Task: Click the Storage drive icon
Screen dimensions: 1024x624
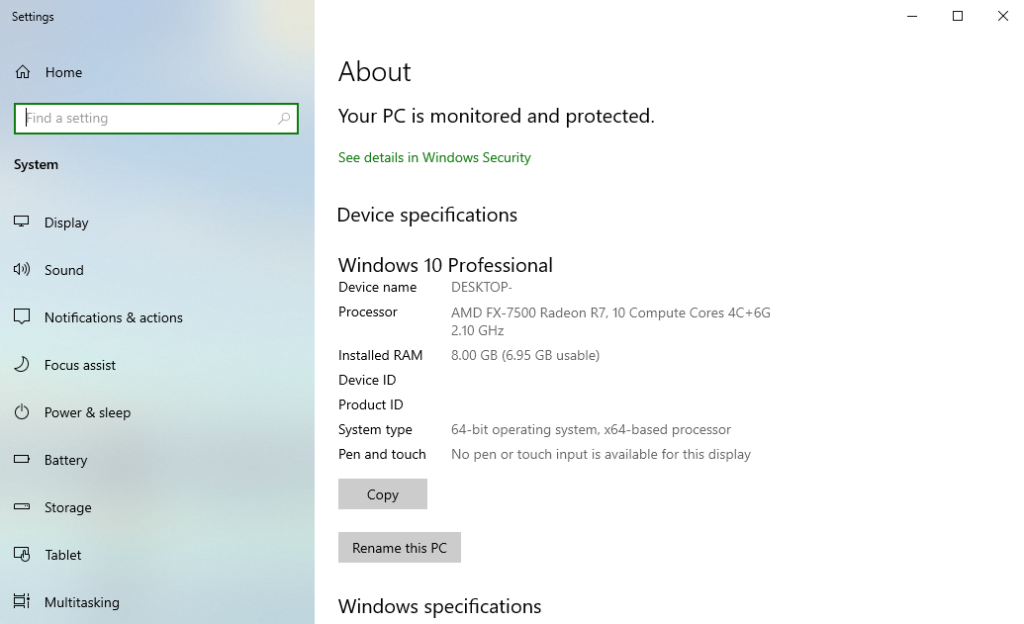Action: pos(21,507)
